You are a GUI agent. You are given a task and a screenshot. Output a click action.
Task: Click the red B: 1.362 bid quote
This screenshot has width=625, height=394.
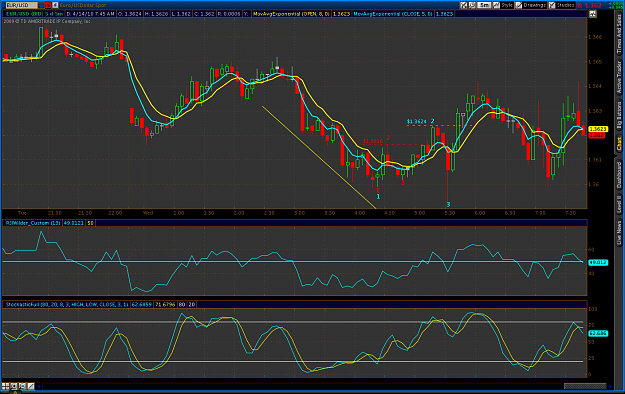[x=589, y=6]
